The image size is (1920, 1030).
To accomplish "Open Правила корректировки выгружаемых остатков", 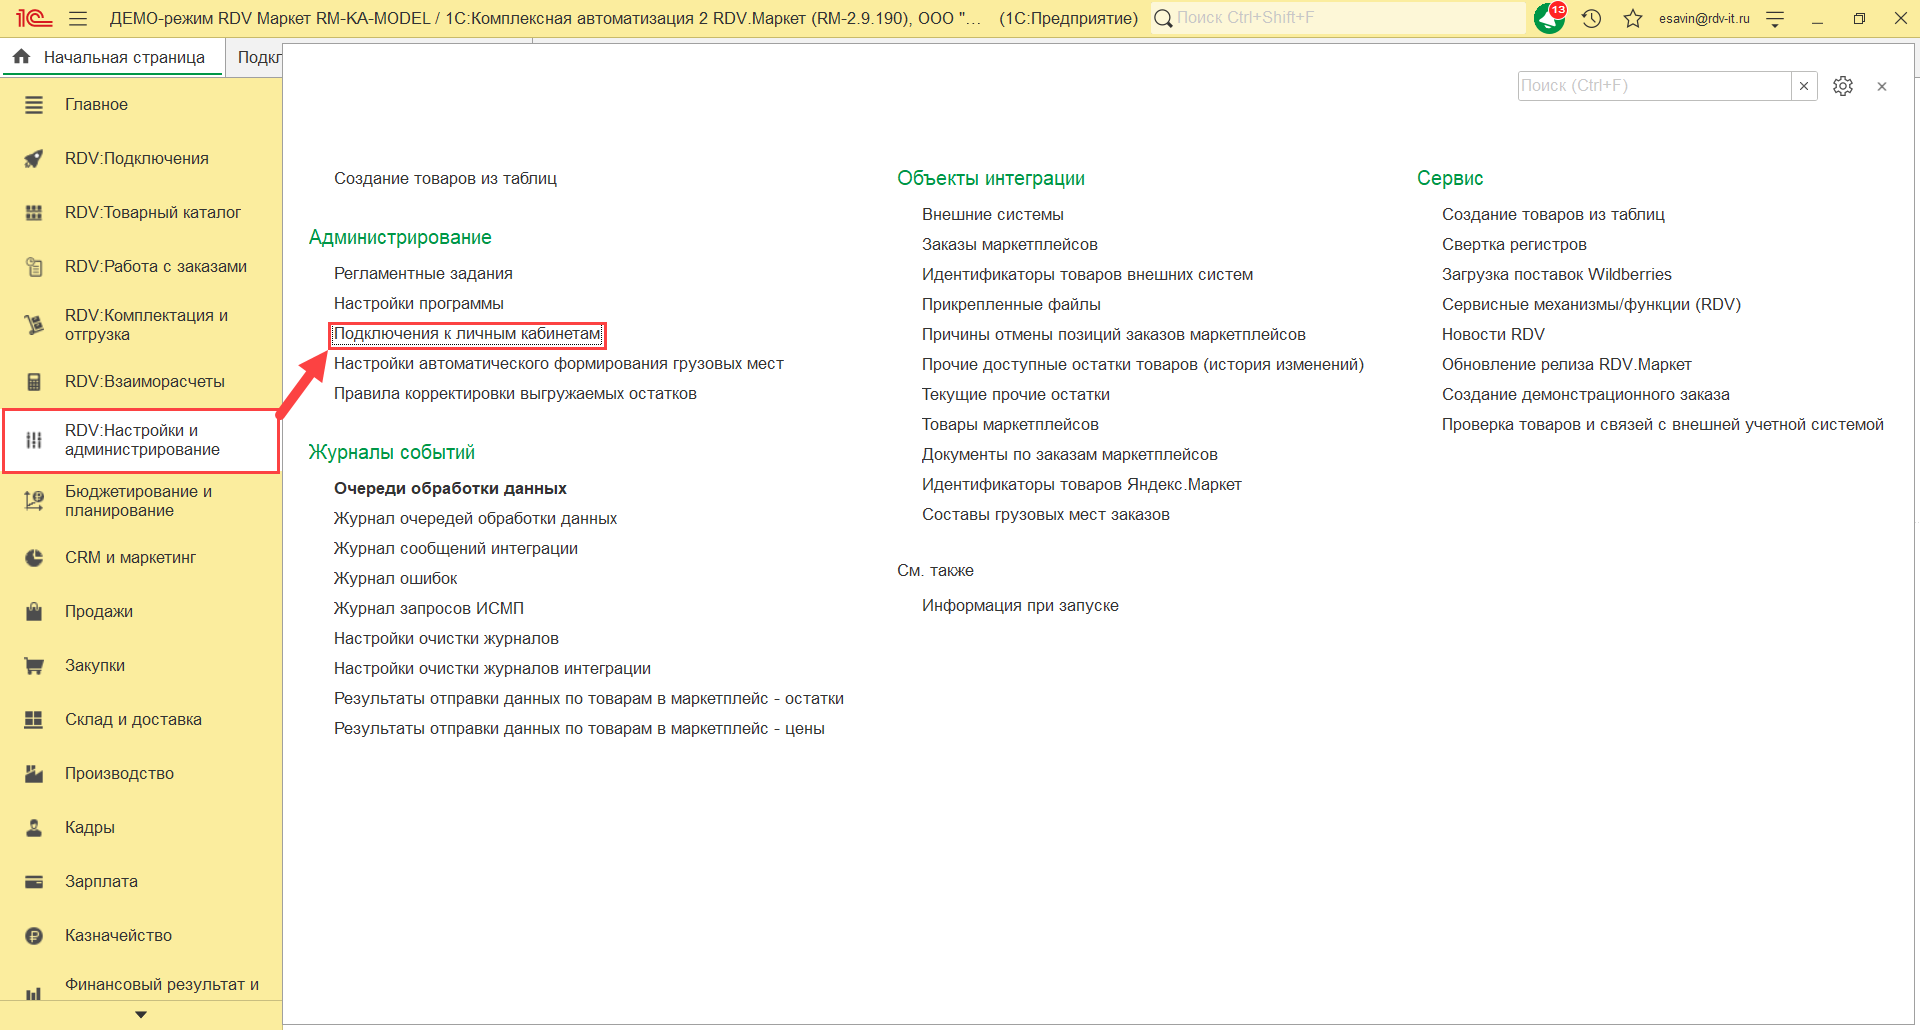I will coord(515,394).
